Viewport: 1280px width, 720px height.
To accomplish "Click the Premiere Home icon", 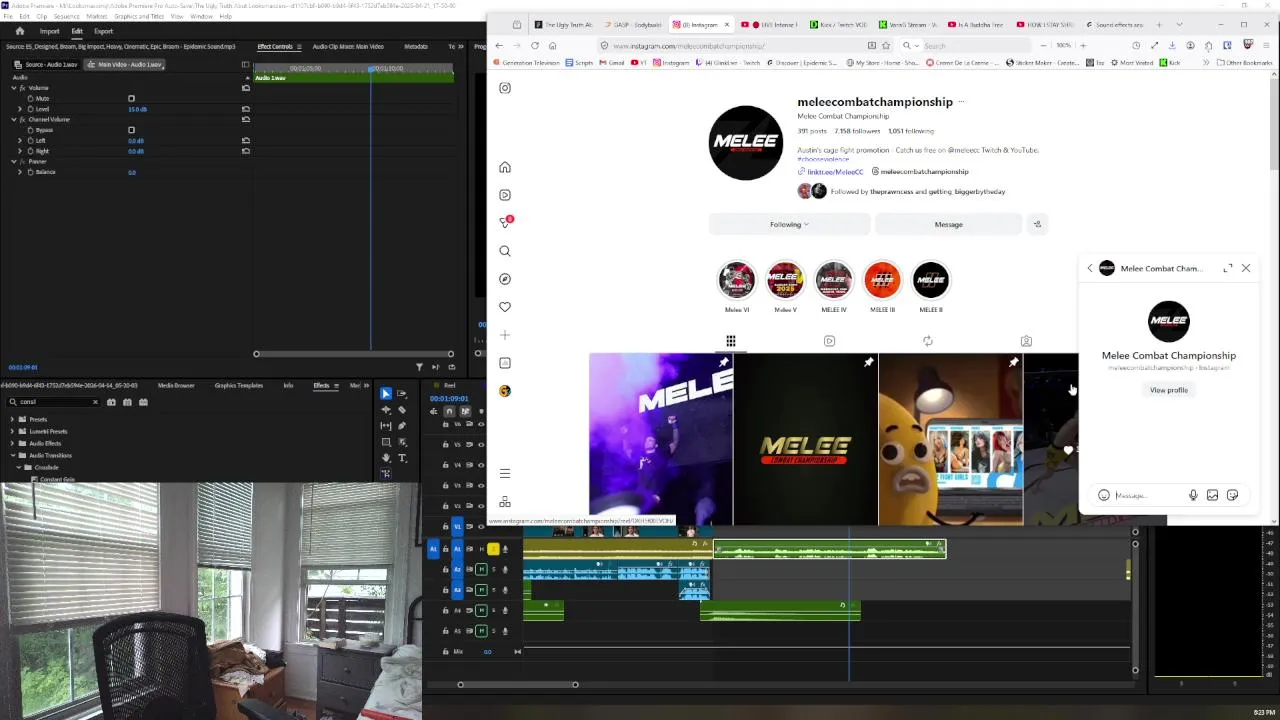I will pyautogui.click(x=19, y=31).
